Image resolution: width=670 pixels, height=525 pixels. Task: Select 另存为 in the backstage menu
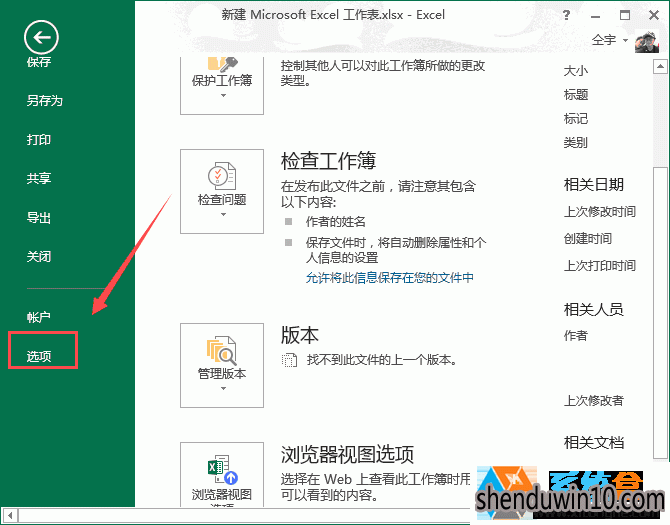44,101
